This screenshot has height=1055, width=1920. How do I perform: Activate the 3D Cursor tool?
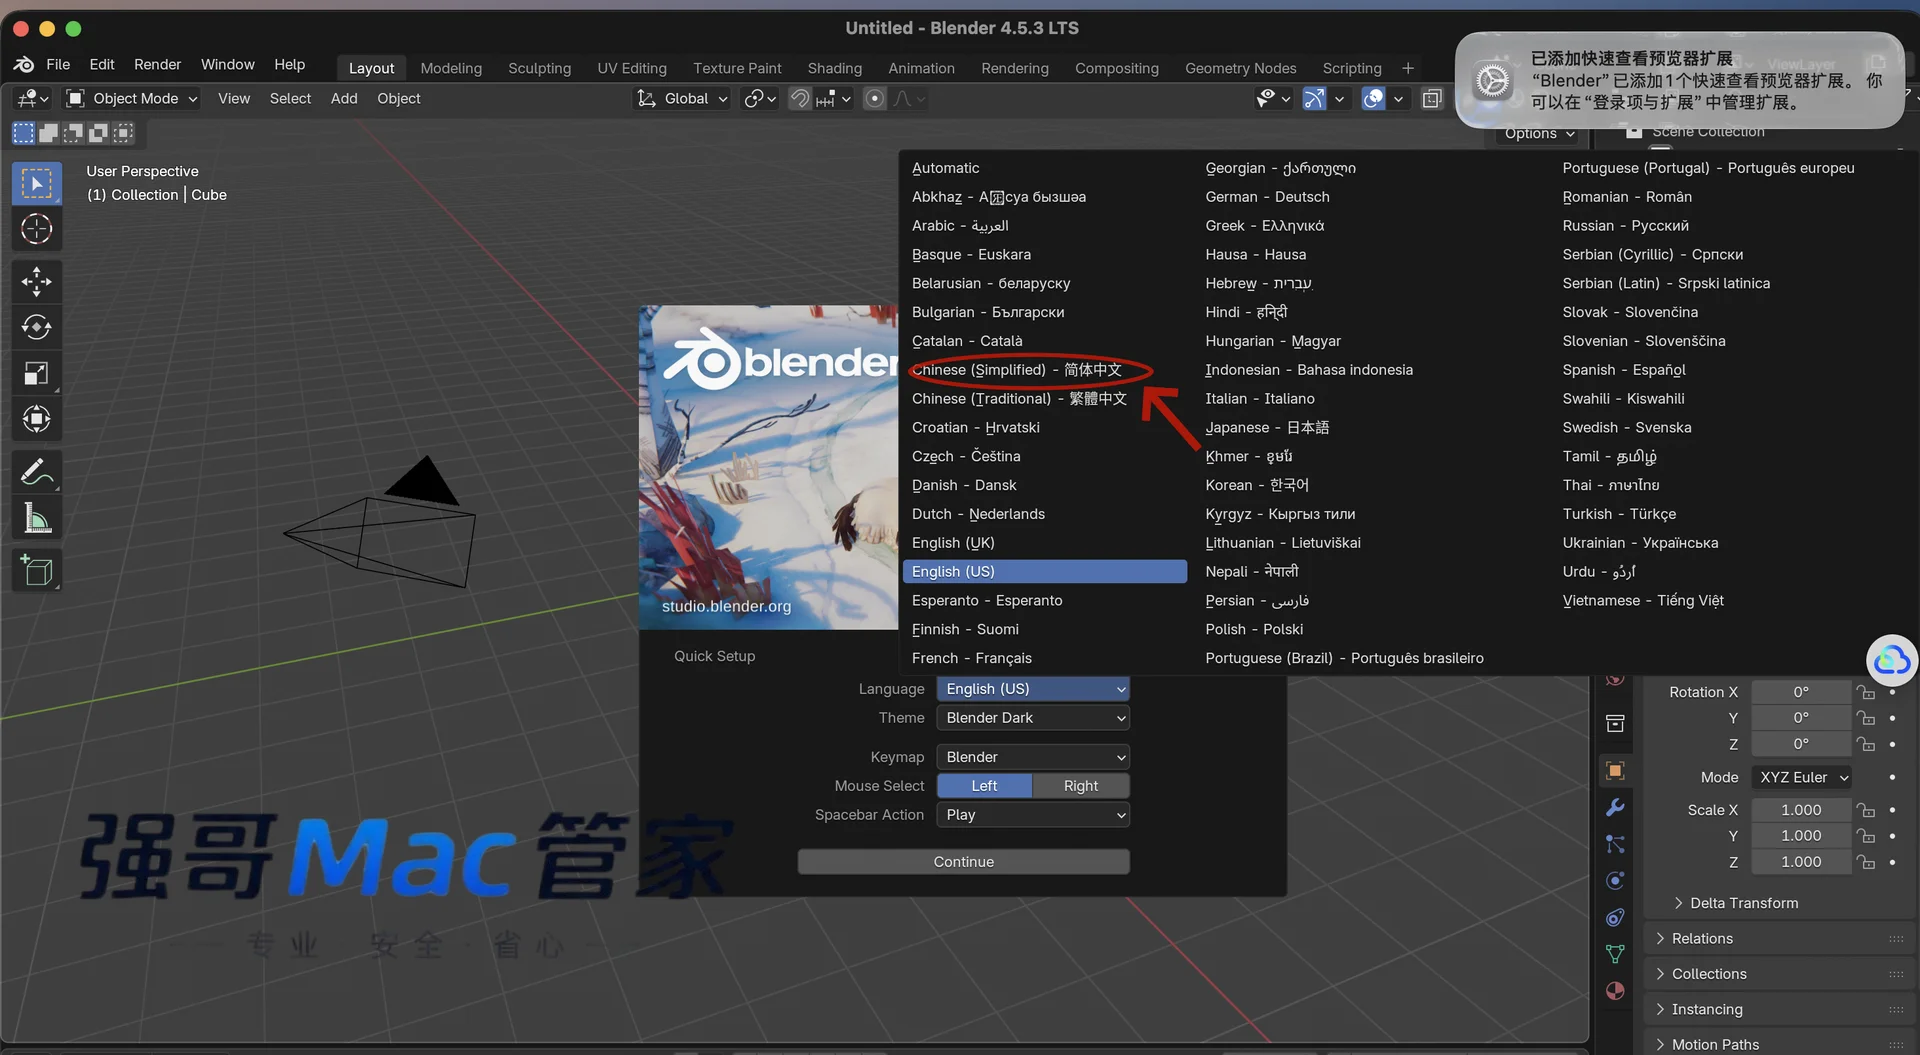coord(37,229)
